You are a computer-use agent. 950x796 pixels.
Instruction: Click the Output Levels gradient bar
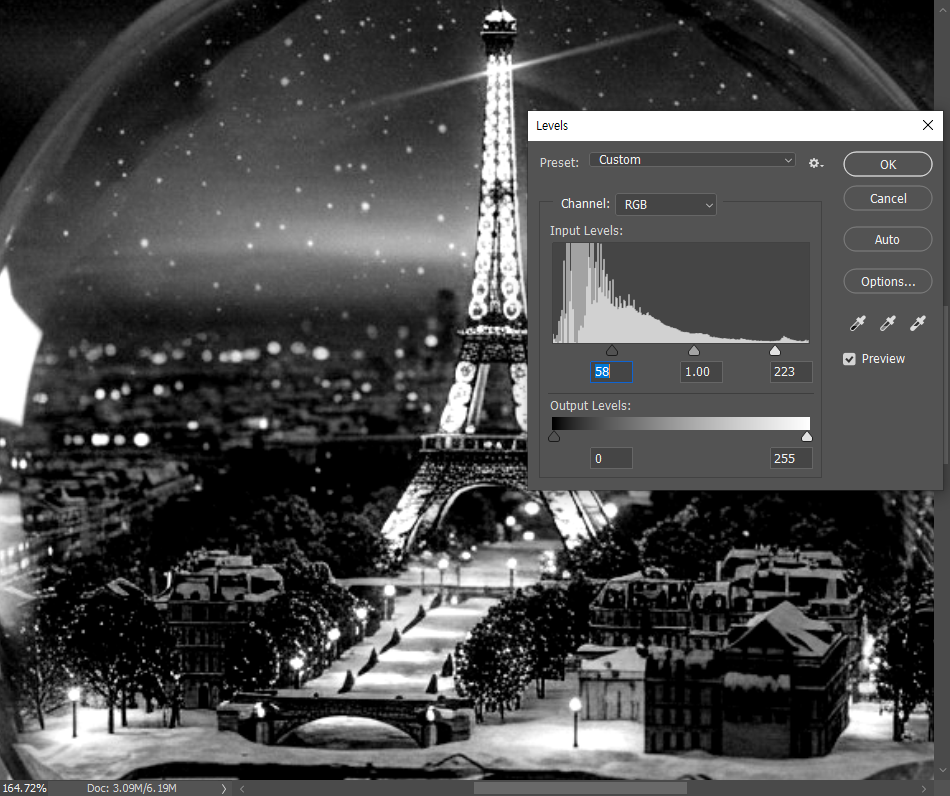tap(680, 423)
